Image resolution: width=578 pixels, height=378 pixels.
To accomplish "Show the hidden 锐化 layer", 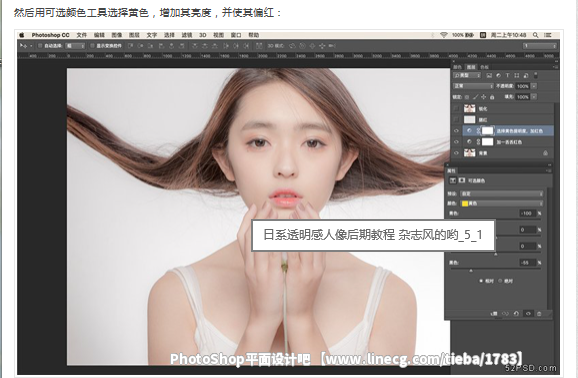I will (x=456, y=108).
